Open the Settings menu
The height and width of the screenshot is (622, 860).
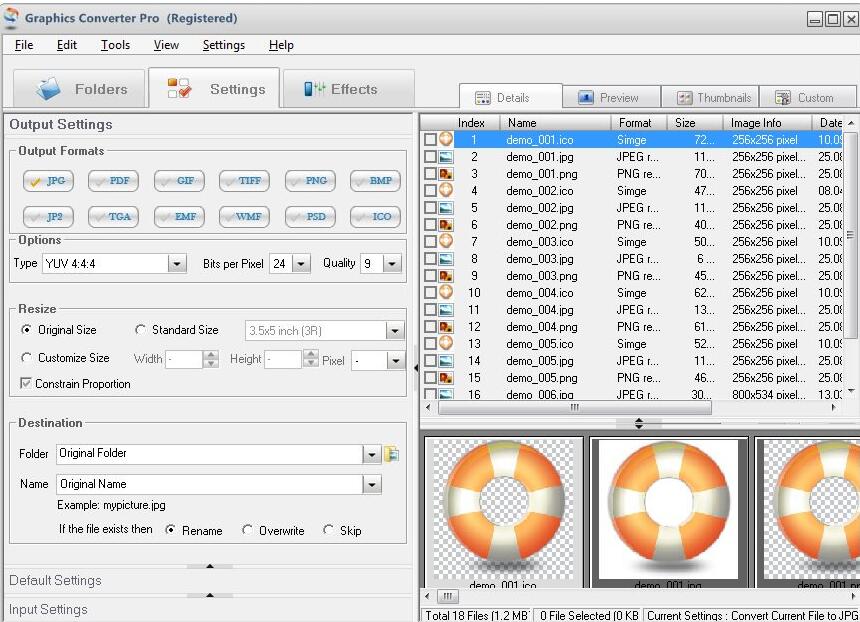(x=224, y=45)
